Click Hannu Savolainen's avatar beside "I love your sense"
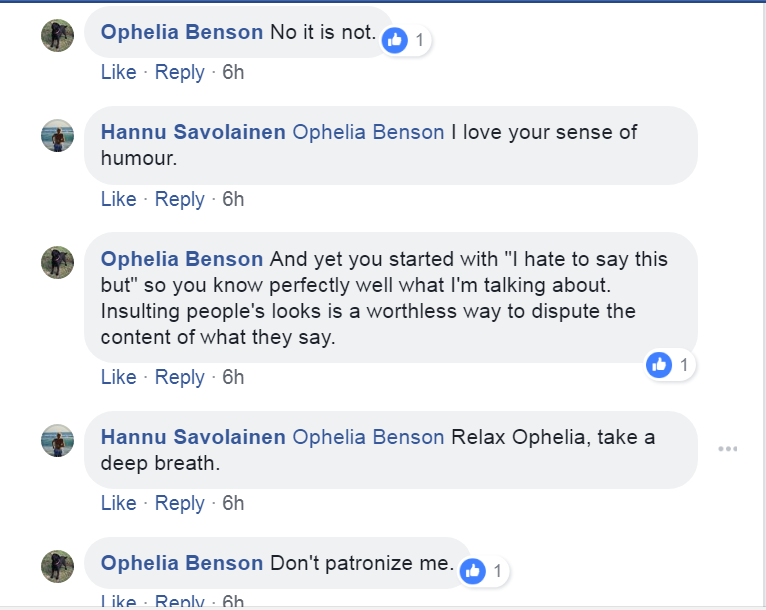Viewport: 766px width, 610px height. (57, 135)
